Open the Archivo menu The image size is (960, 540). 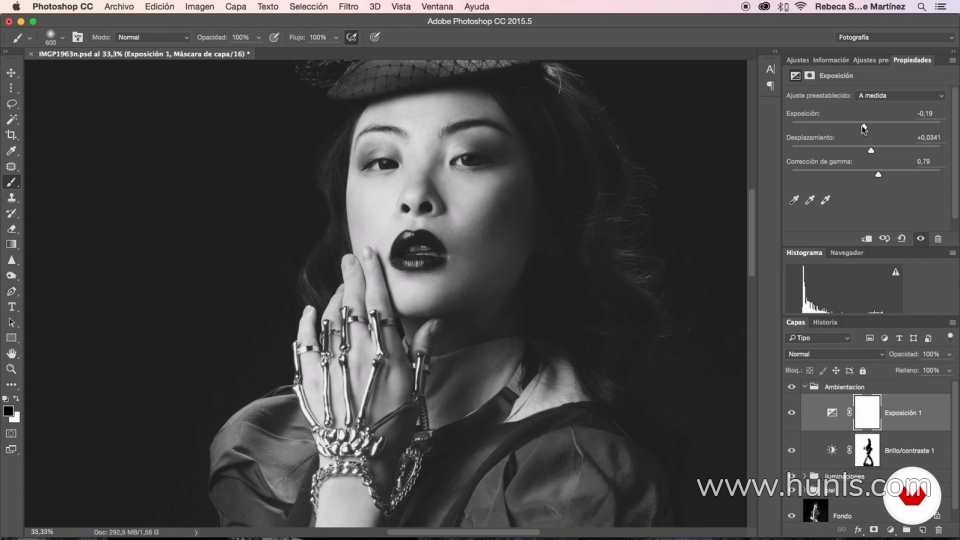click(x=119, y=7)
